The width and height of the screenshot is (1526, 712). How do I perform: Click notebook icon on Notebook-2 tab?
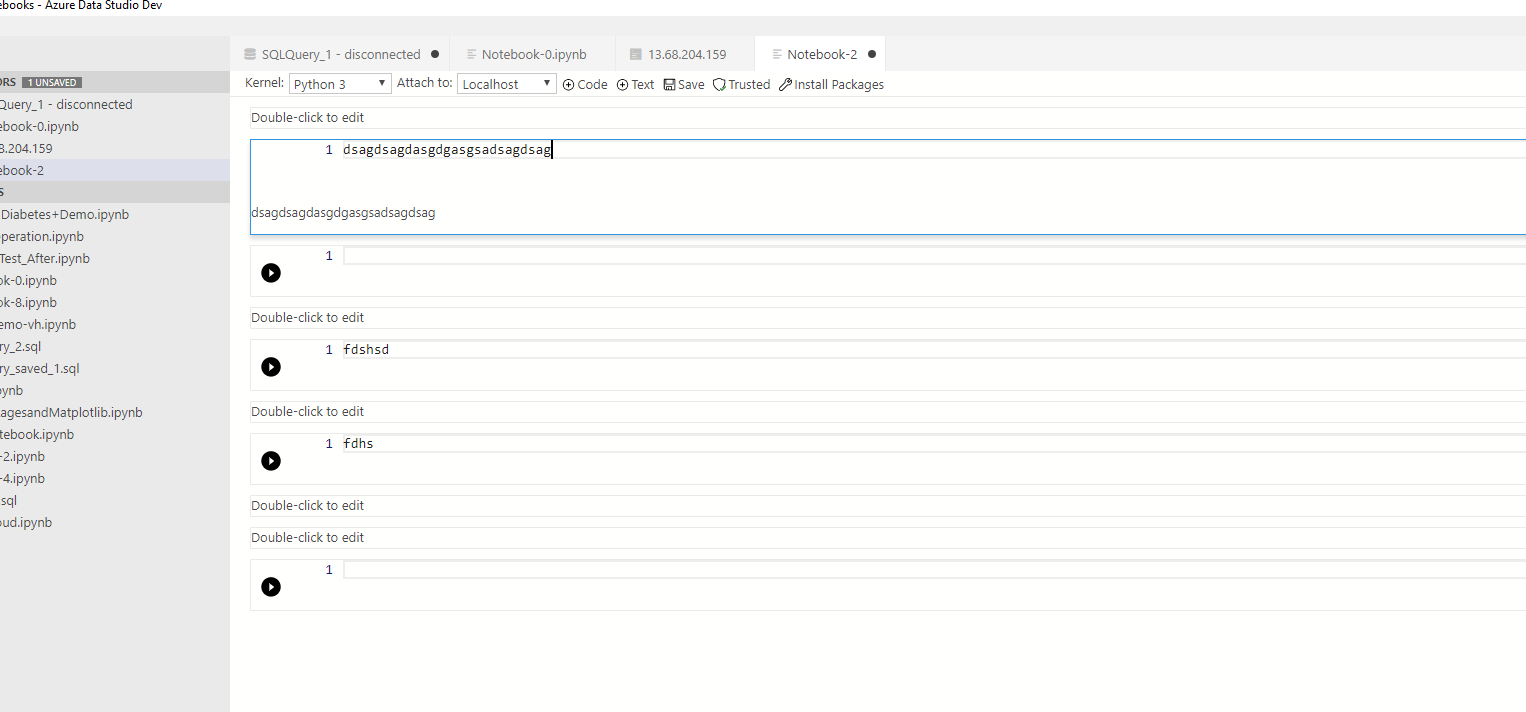777,54
